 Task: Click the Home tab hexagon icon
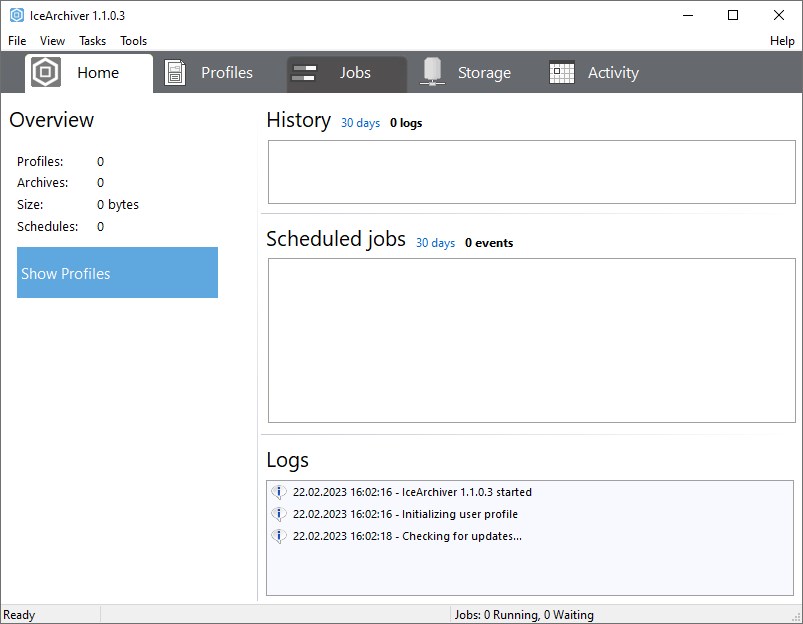(46, 72)
